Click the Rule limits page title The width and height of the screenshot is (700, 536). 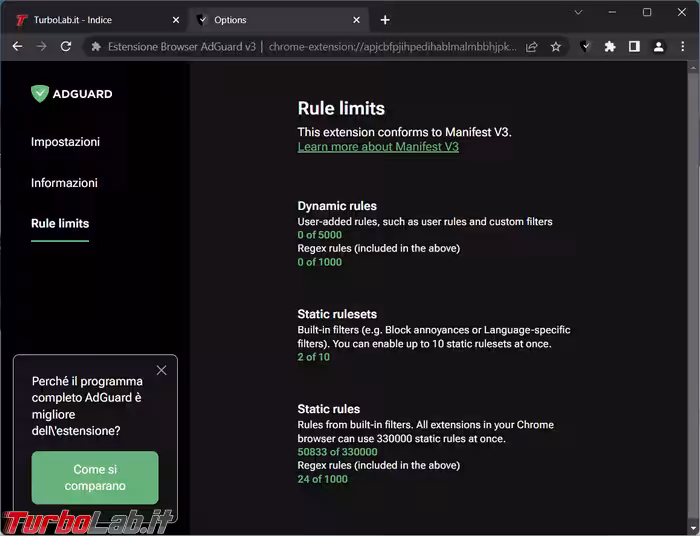click(341, 108)
